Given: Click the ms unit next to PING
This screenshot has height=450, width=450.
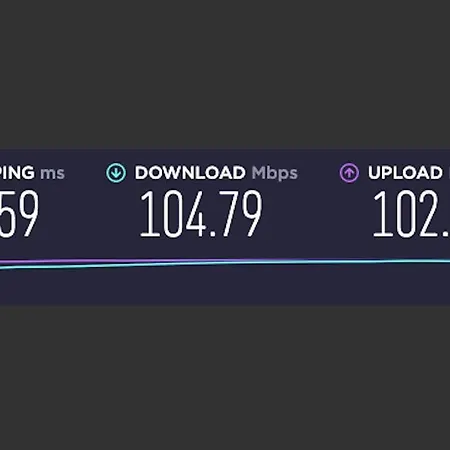Looking at the screenshot, I should [53, 174].
